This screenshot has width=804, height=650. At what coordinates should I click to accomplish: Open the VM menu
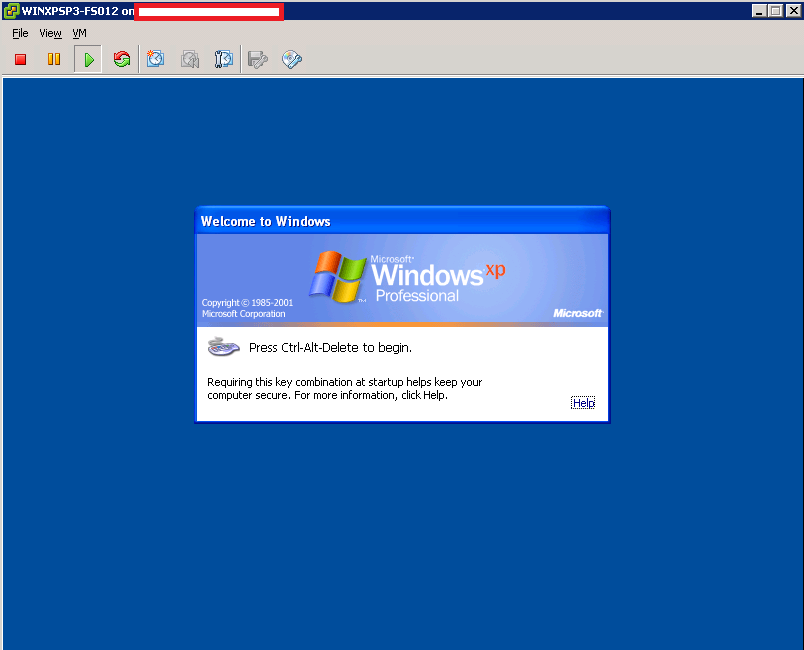[x=79, y=33]
